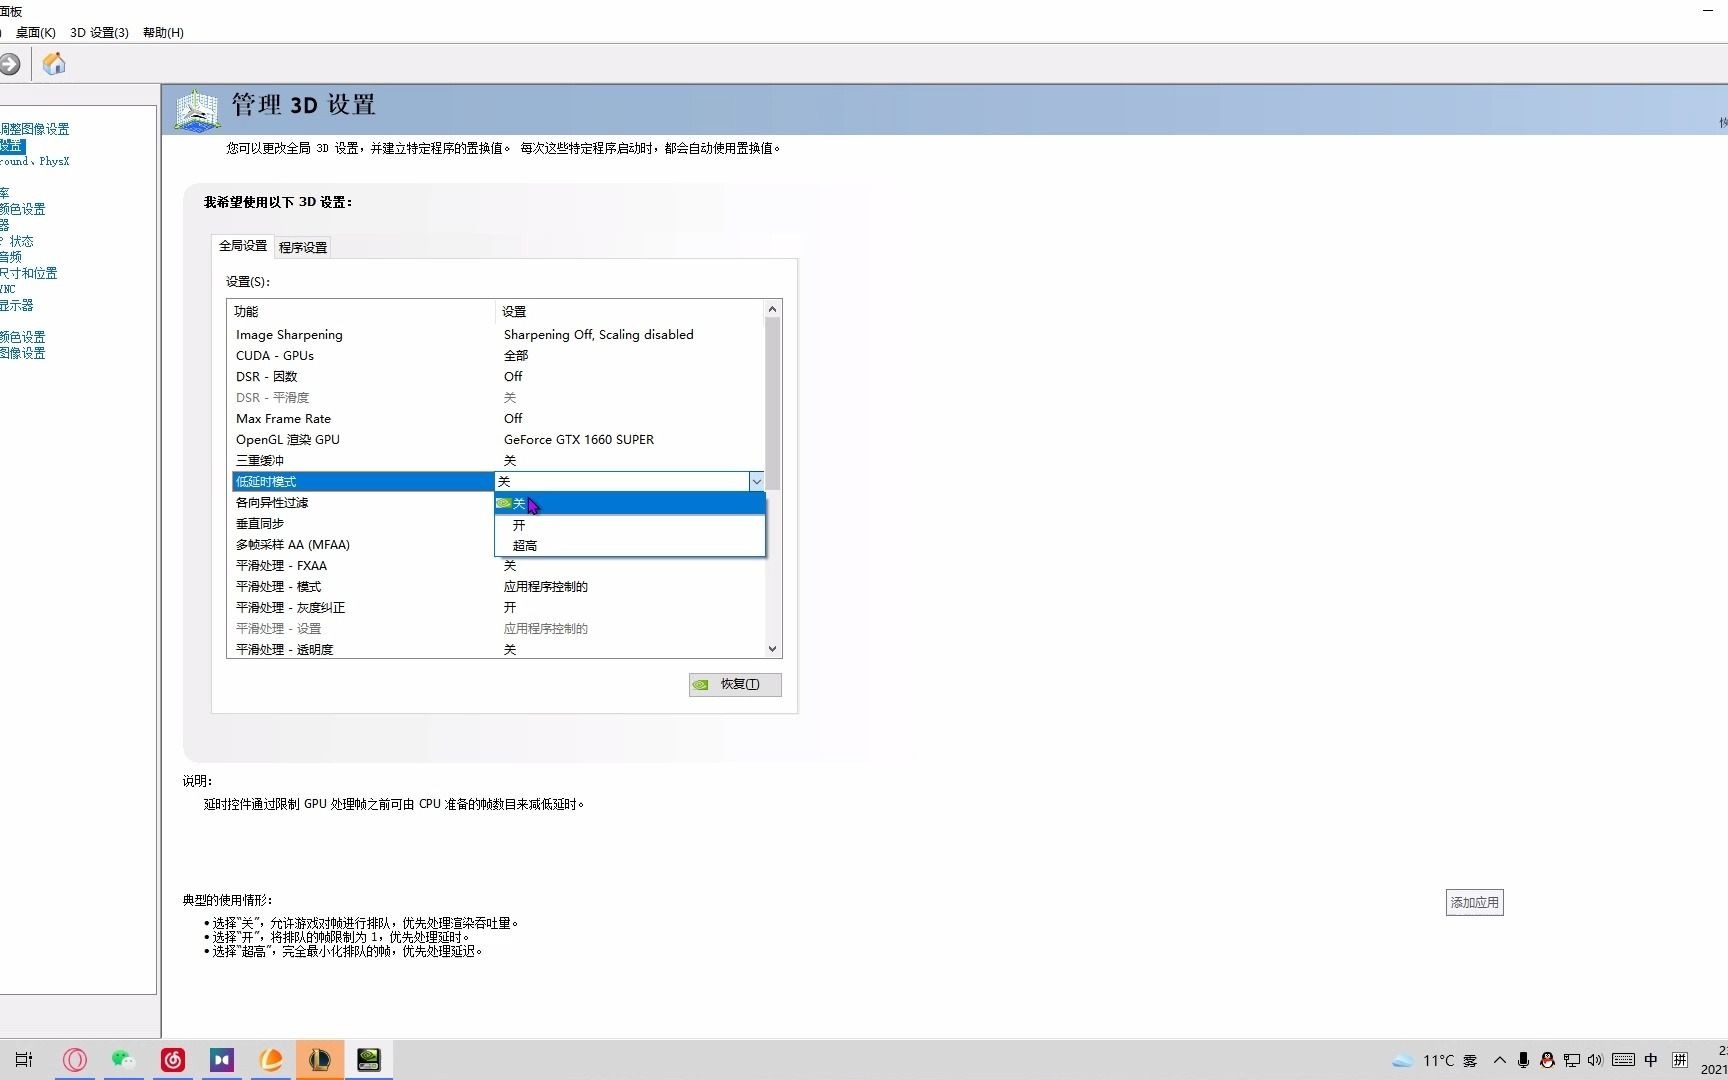Image resolution: width=1728 pixels, height=1080 pixels.
Task: Collapse the 低延时模式 dropdown arrow
Action: click(757, 481)
